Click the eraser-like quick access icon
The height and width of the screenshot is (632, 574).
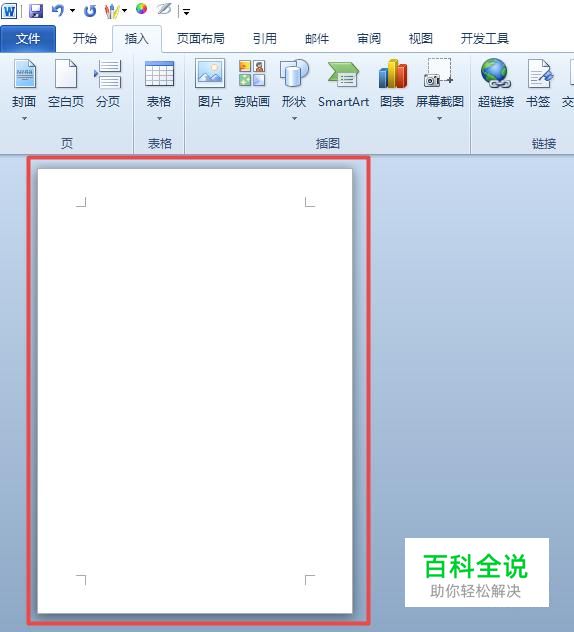pos(164,8)
